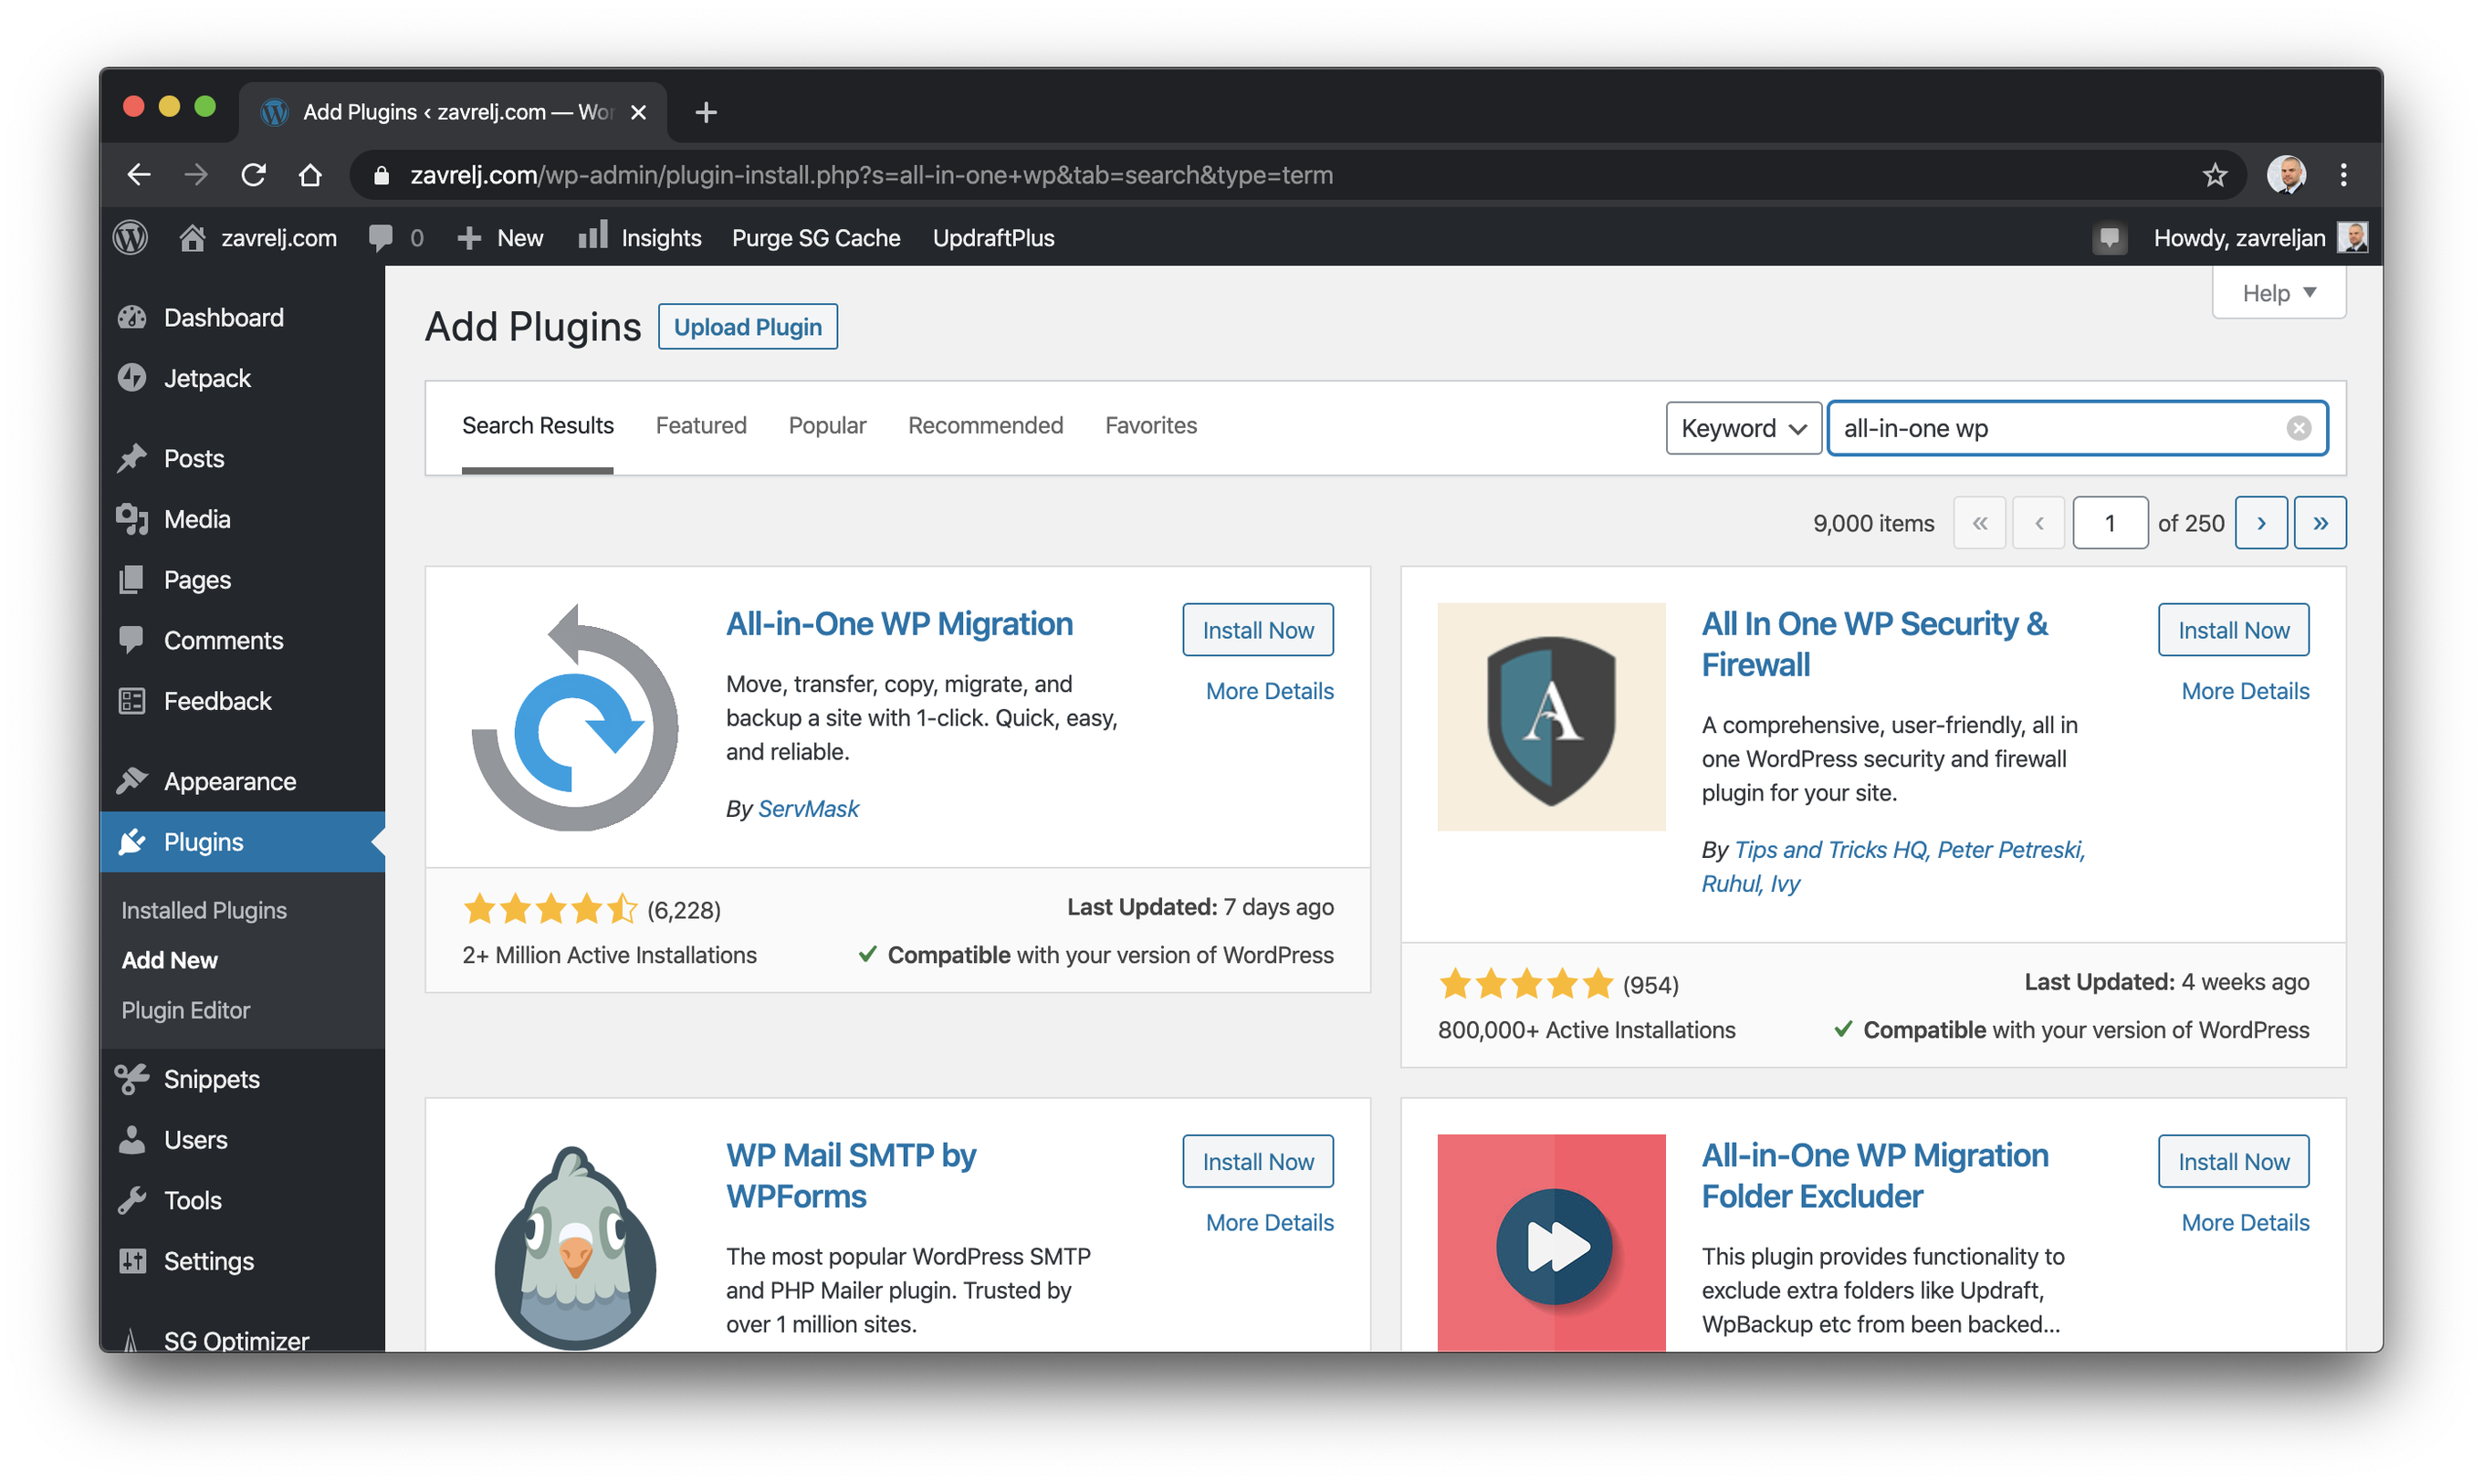The image size is (2483, 1484).
Task: Open Pages menu in sidebar
Action: 242,579
